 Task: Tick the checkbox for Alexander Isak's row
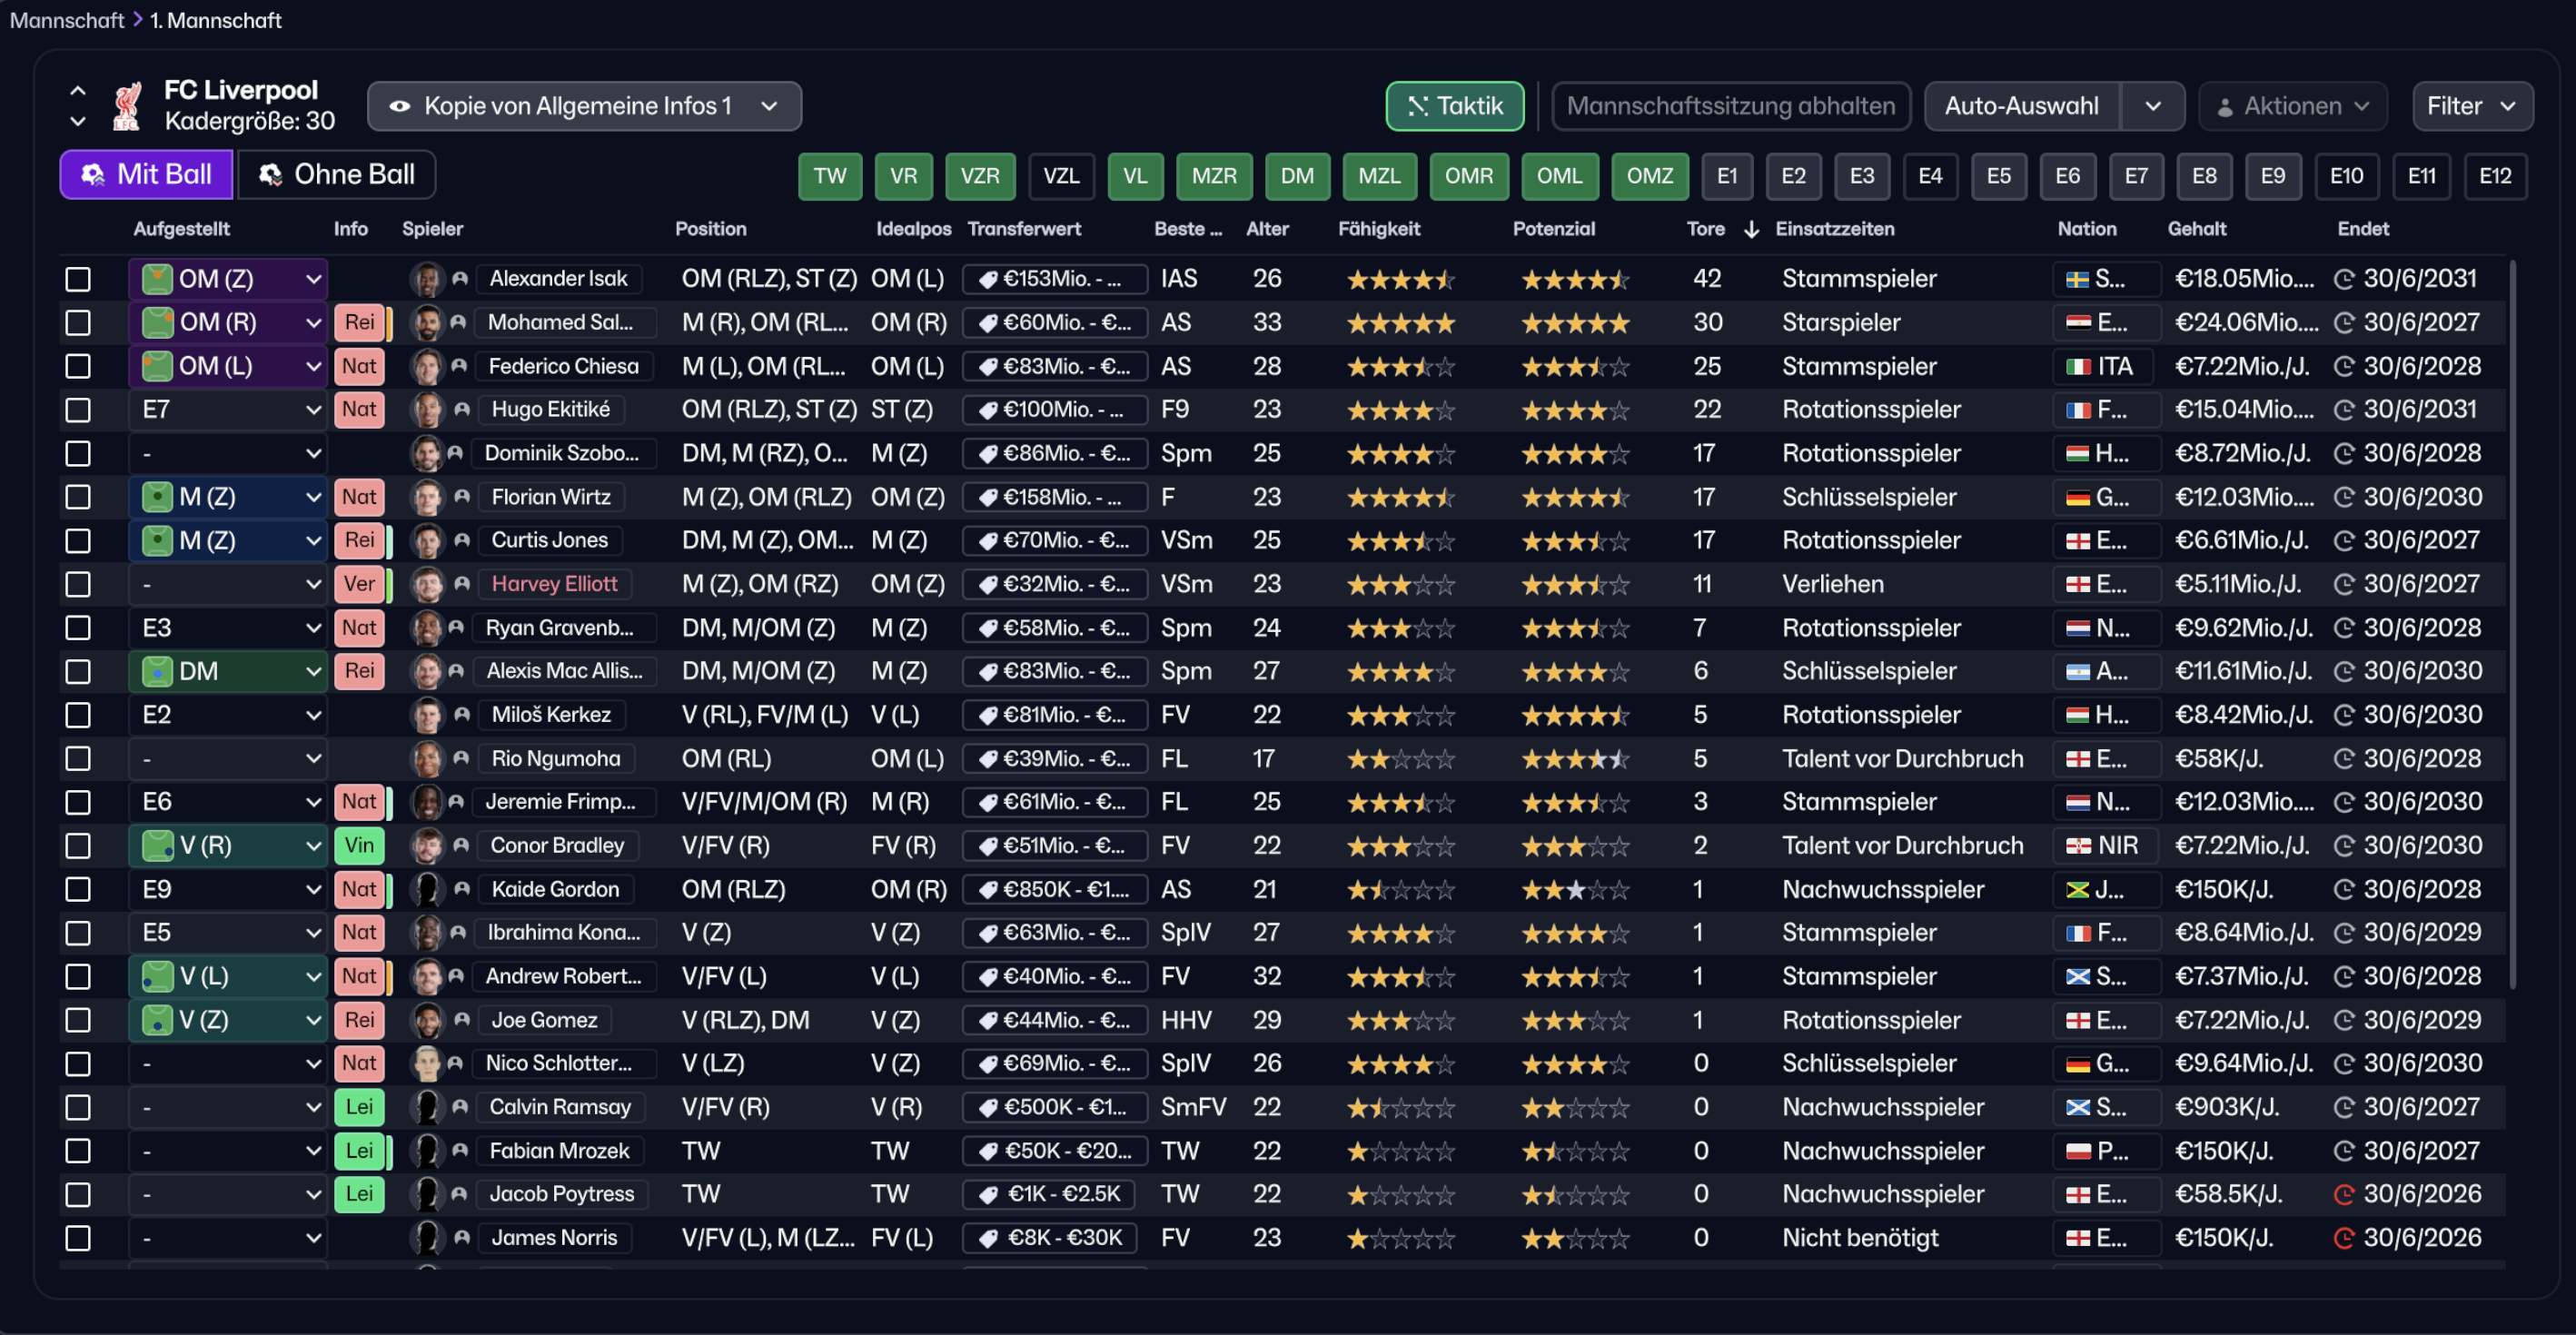[x=78, y=279]
